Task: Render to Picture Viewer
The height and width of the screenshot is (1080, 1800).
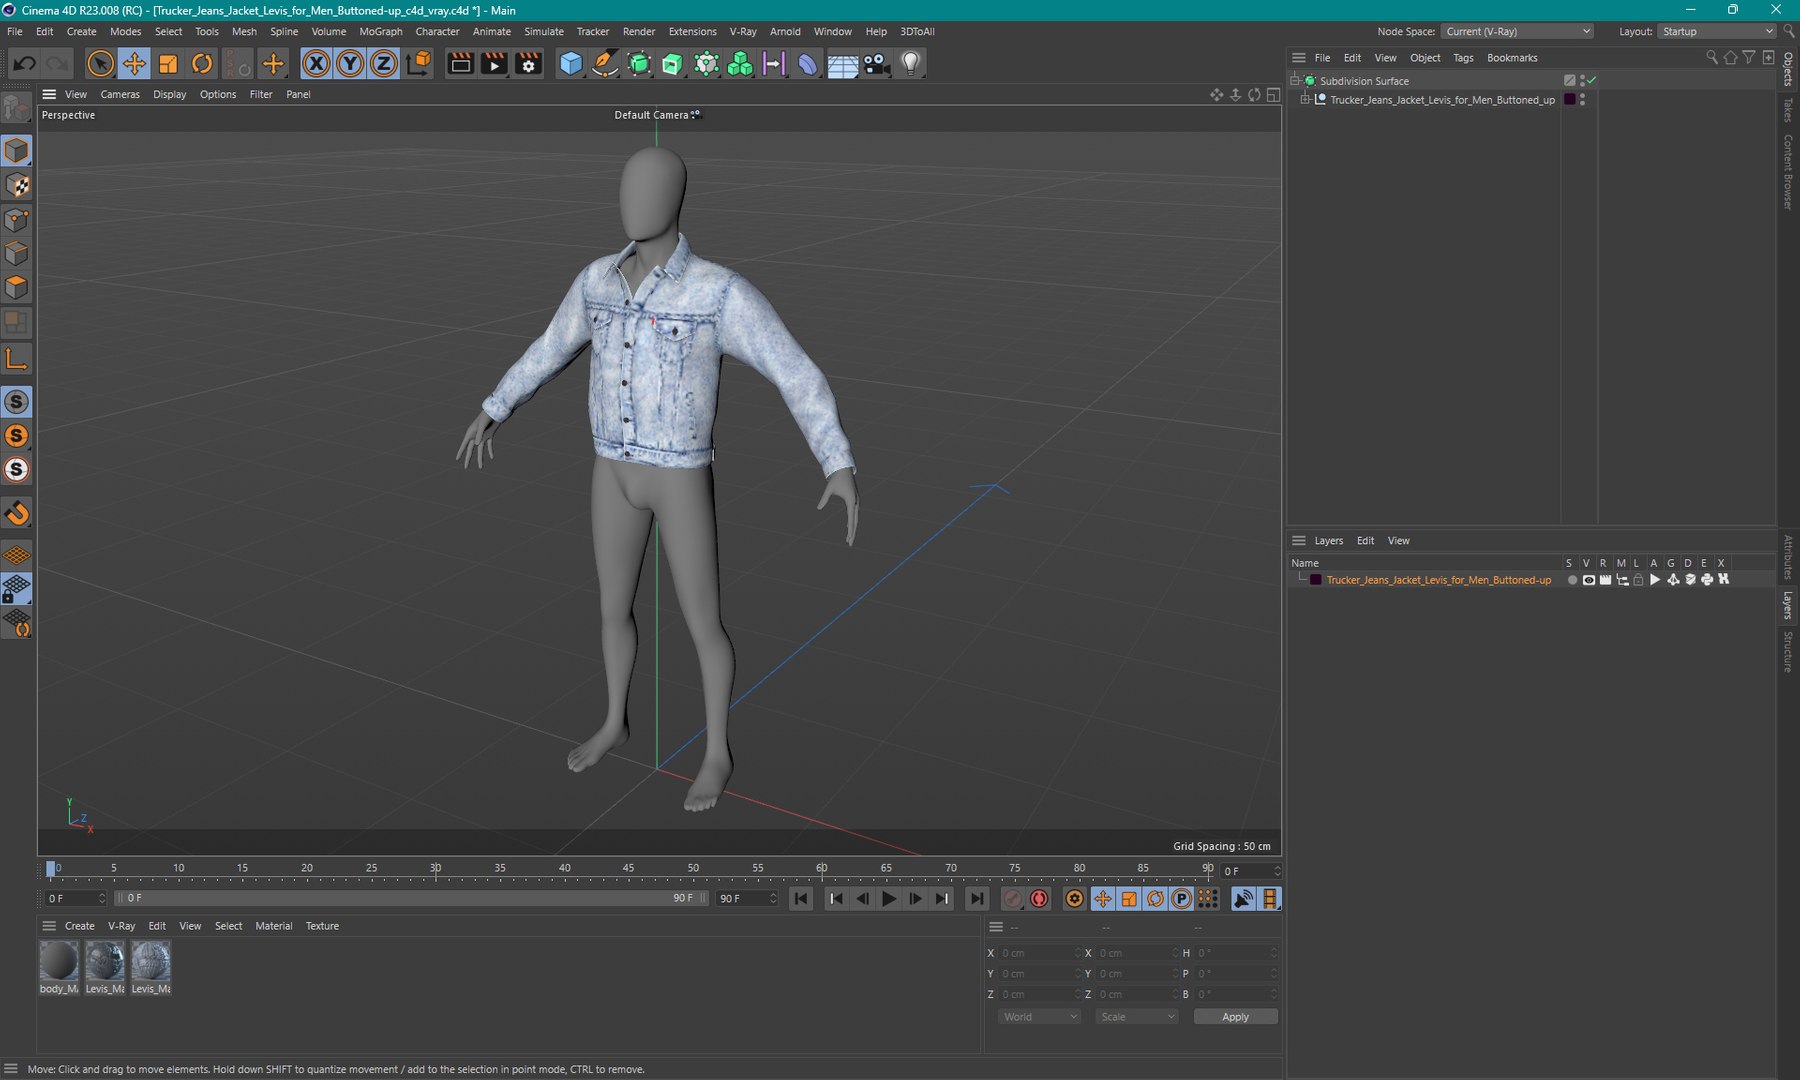Action: point(494,64)
